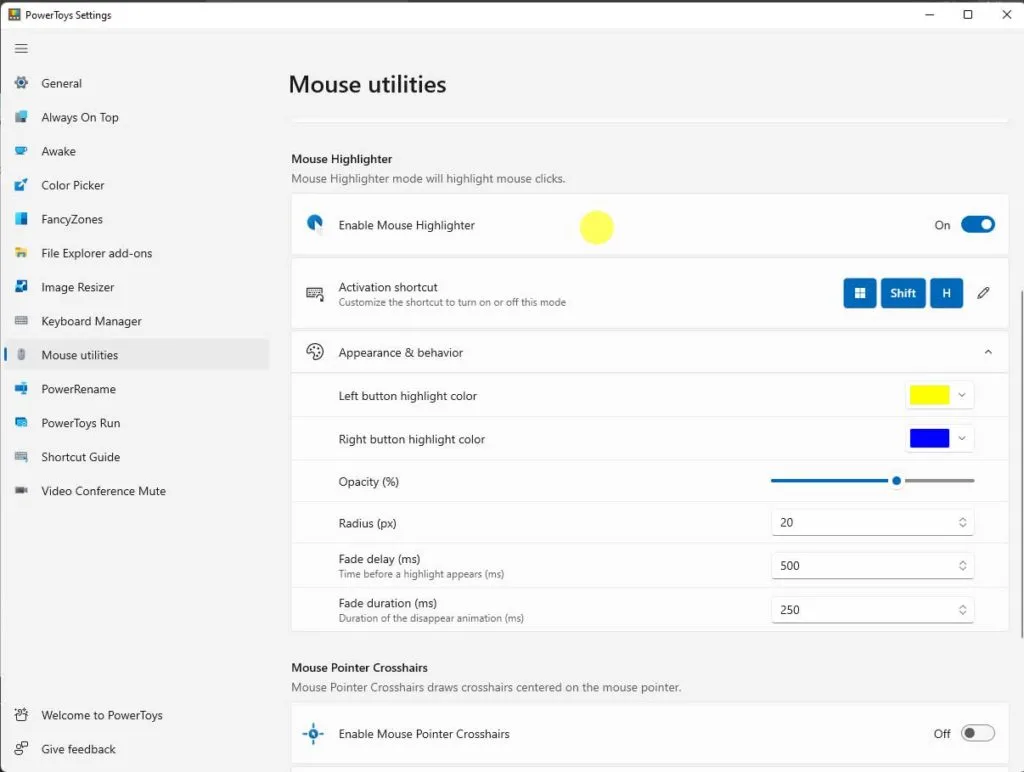Viewport: 1024px width, 772px height.
Task: Click the Mouse Highlighter cursor icon
Action: click(315, 225)
